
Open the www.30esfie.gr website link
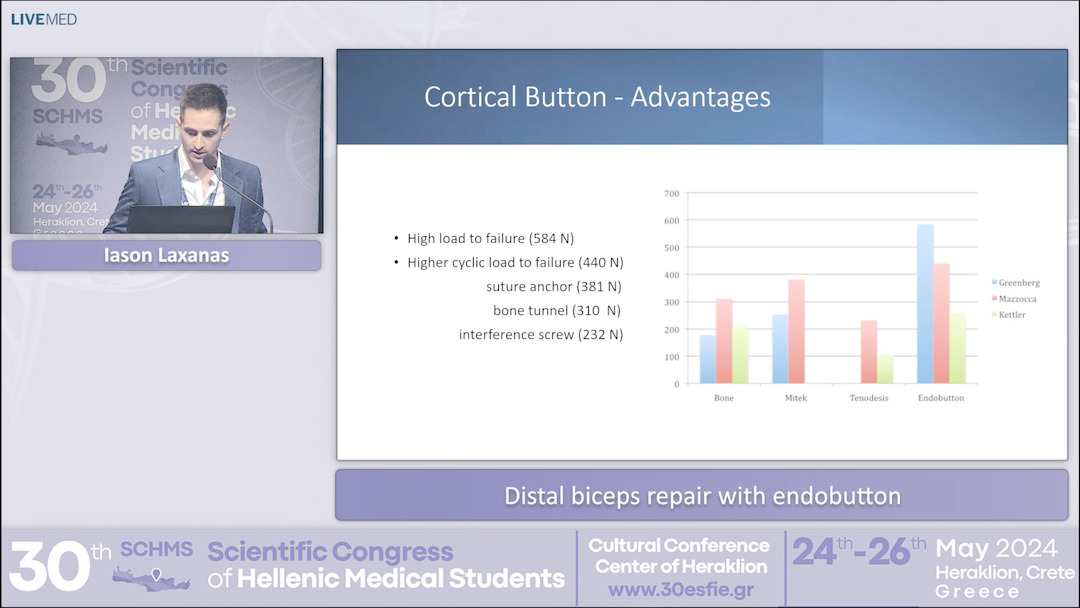coord(679,589)
